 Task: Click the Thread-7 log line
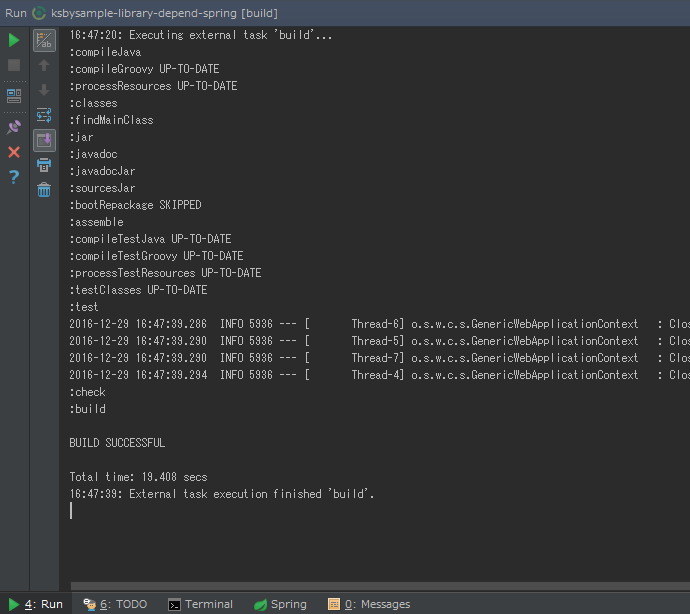(x=379, y=358)
